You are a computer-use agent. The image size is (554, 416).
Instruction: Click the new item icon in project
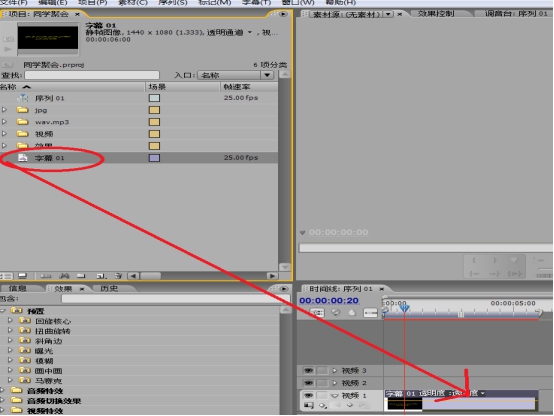(101, 276)
